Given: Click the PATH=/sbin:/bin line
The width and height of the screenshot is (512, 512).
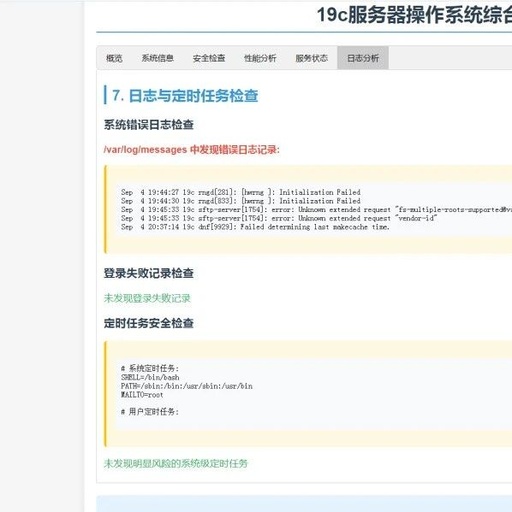Looking at the screenshot, I should (x=187, y=386).
